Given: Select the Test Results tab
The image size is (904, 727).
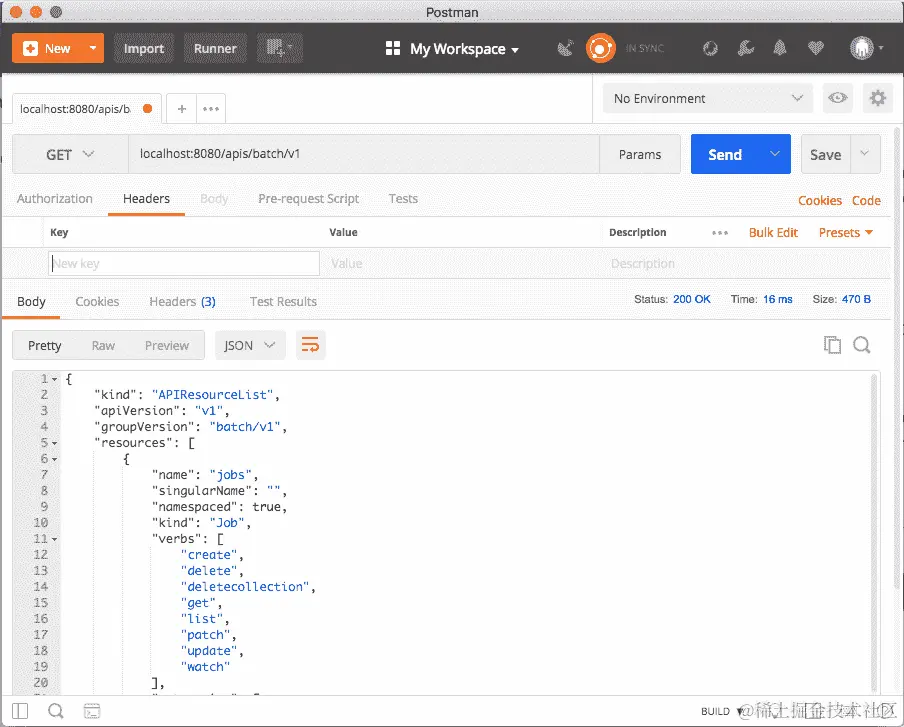Looking at the screenshot, I should (283, 302).
